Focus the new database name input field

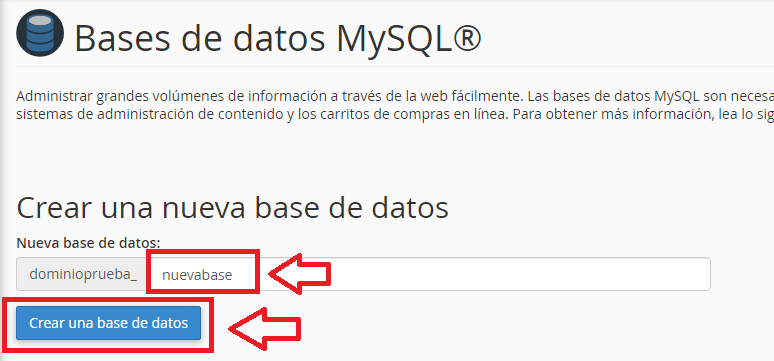[429, 274]
